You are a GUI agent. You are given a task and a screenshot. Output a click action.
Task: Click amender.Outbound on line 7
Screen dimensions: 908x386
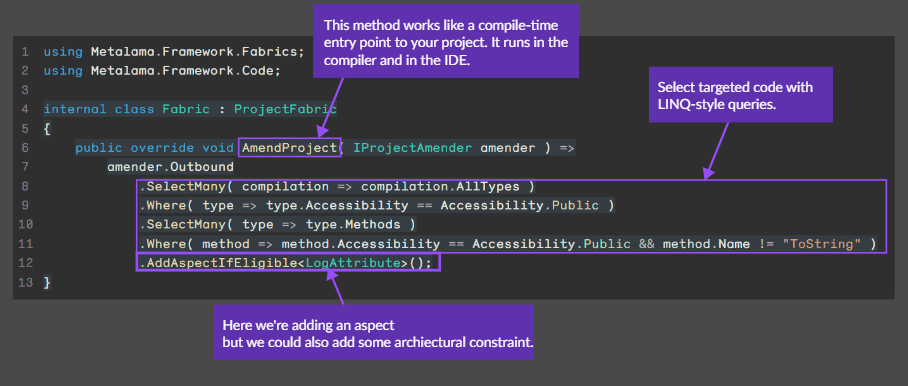(x=170, y=167)
